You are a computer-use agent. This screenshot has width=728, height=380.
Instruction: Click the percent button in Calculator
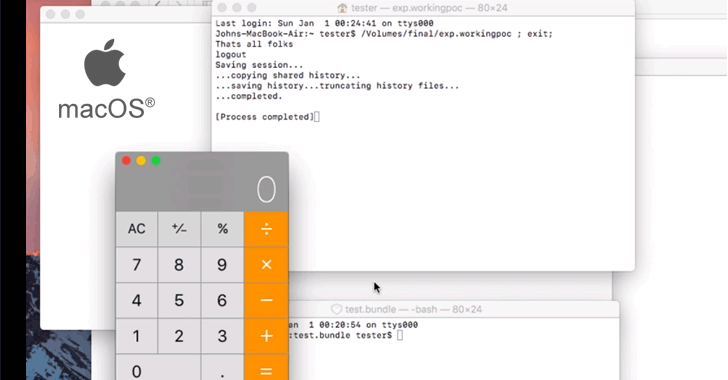(222, 229)
